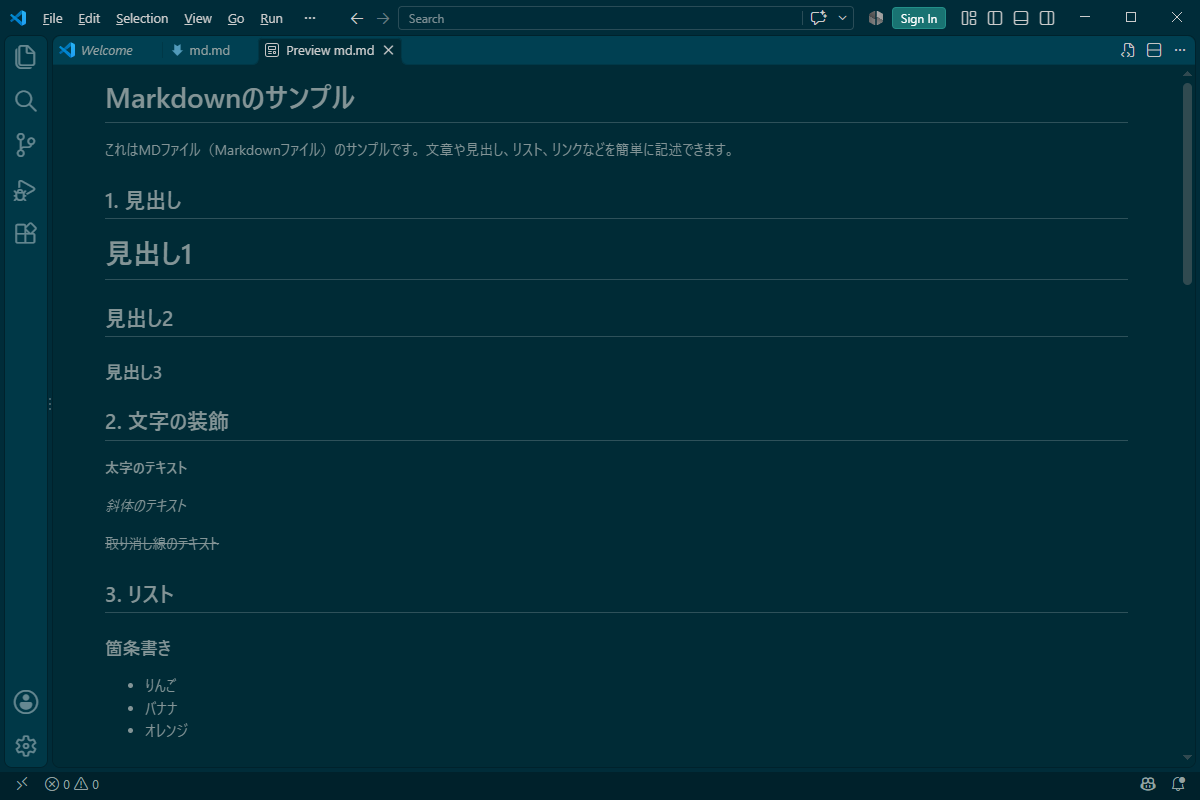Click the agent status icon beside Sign In

click(876, 18)
